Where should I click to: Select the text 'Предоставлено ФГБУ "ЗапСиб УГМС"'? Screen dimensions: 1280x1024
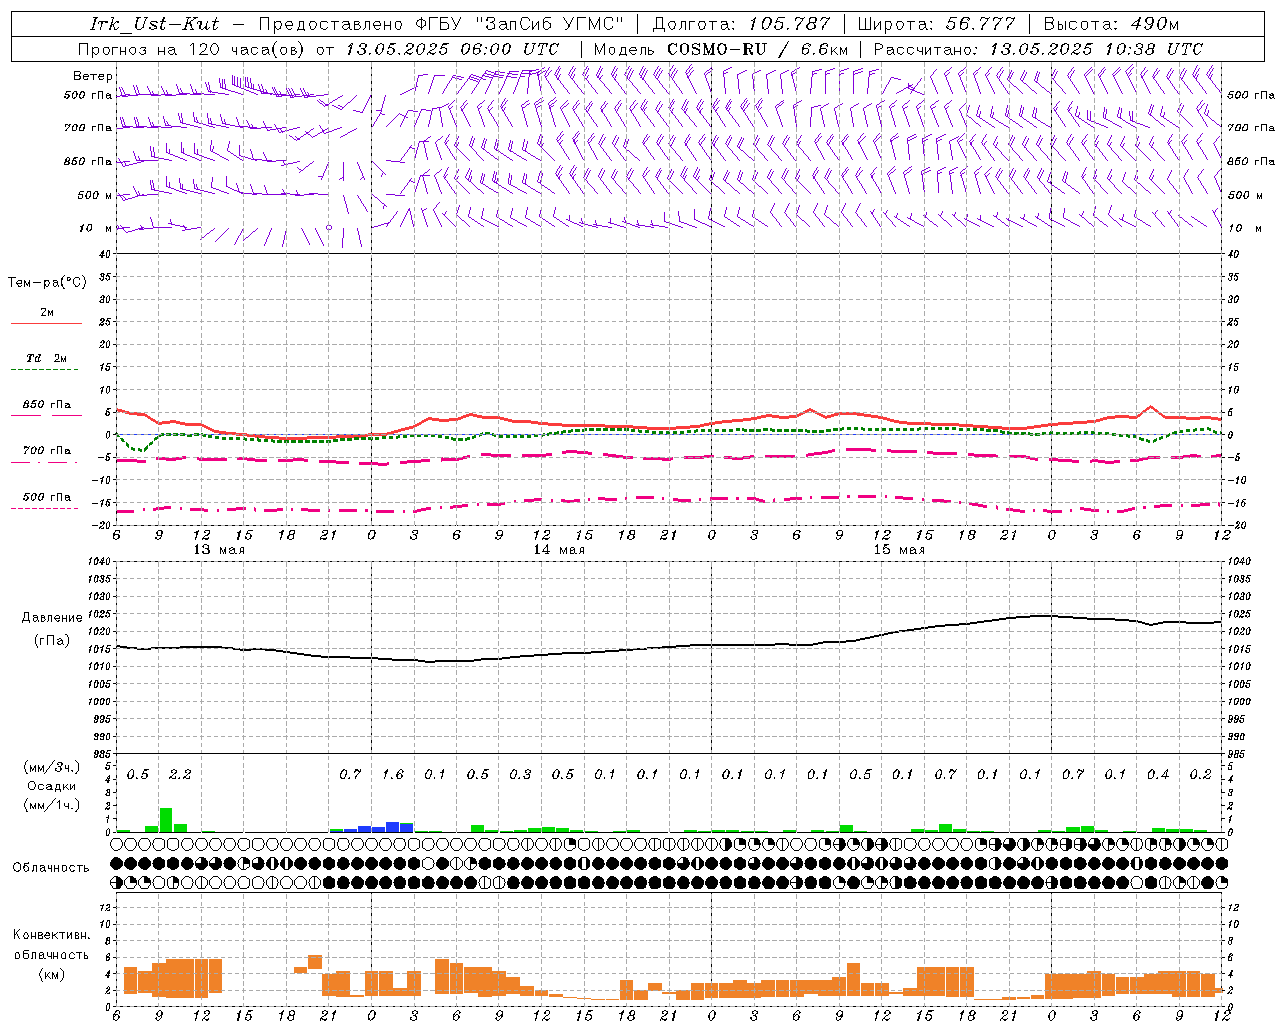pos(441,24)
